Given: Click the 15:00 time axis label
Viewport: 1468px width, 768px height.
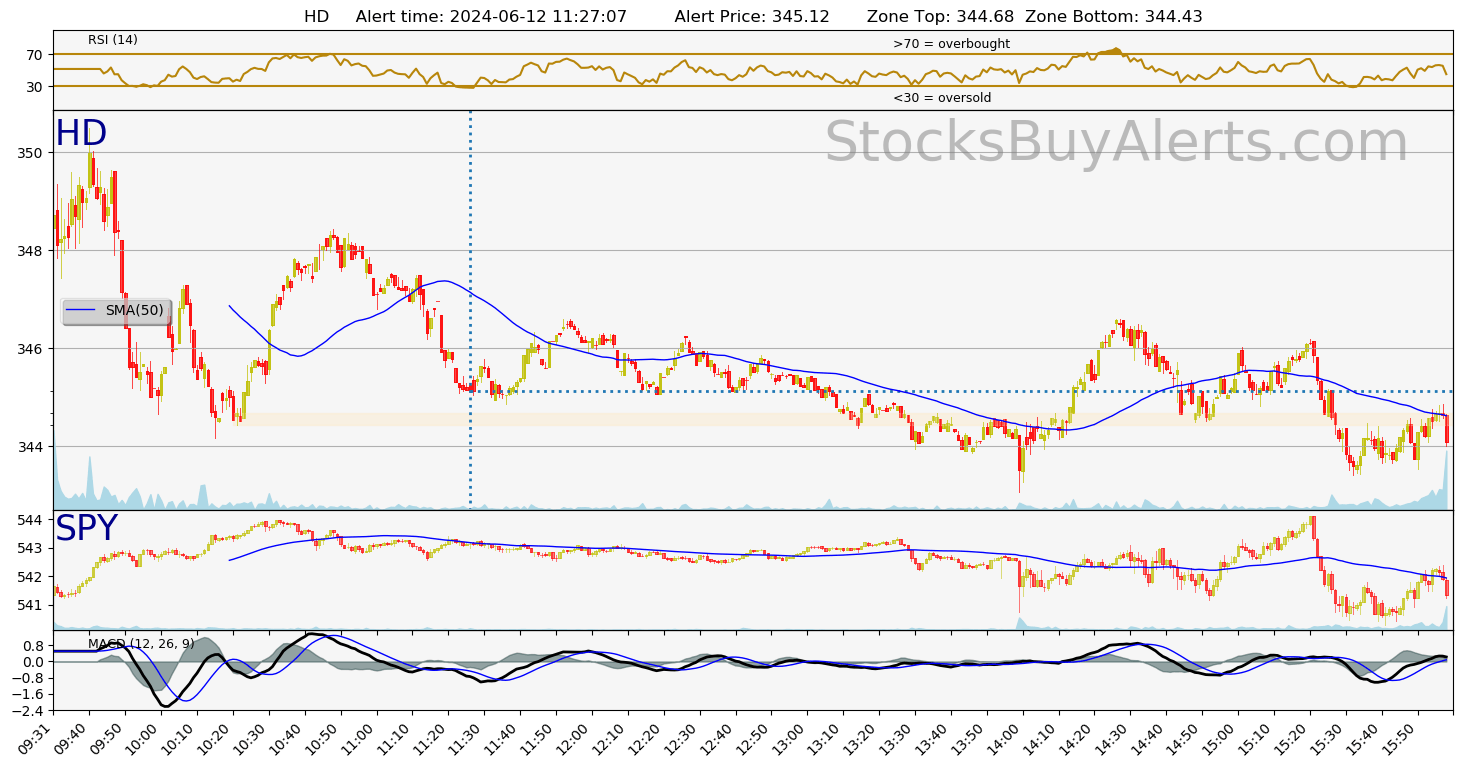Looking at the screenshot, I should pyautogui.click(x=1222, y=738).
